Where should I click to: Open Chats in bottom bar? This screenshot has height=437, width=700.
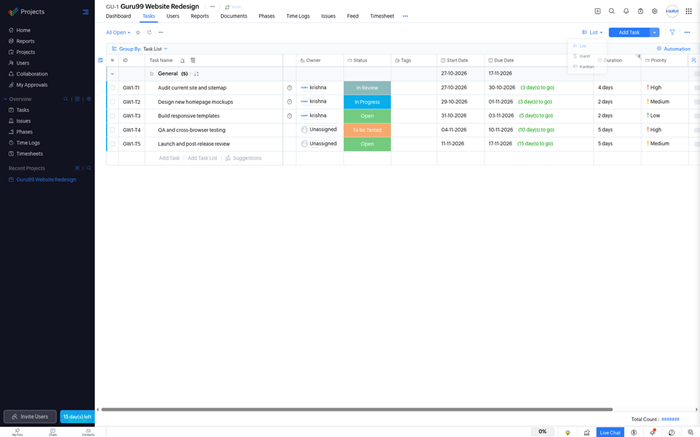coord(53,432)
